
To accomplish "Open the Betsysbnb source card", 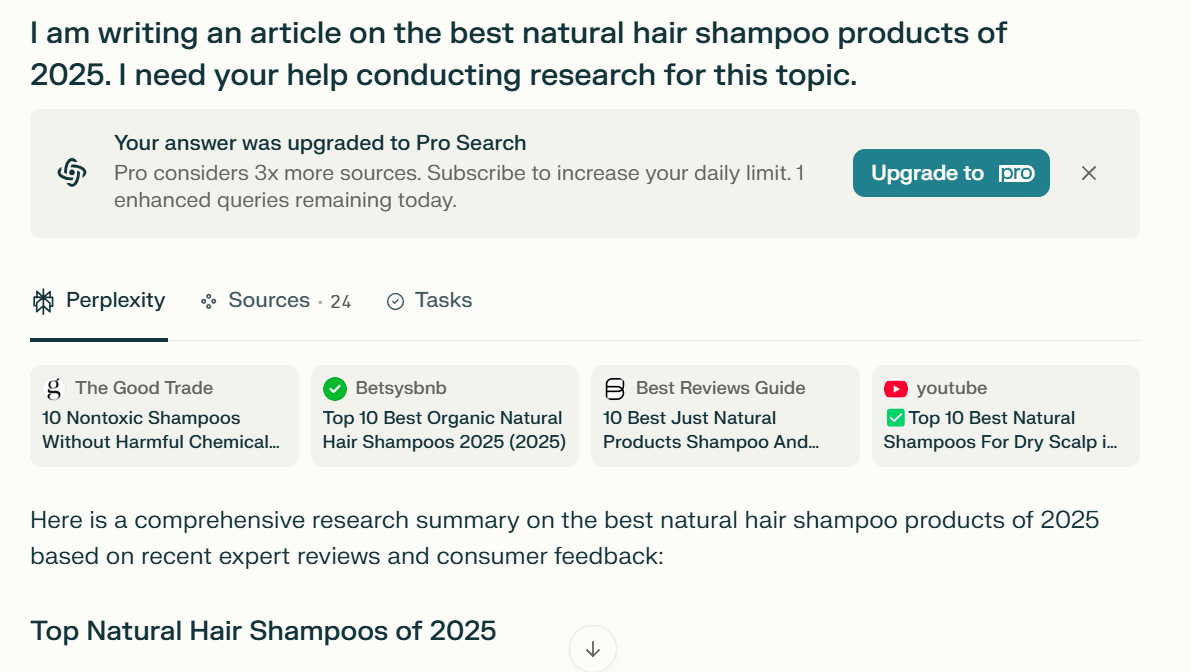I will (x=444, y=416).
